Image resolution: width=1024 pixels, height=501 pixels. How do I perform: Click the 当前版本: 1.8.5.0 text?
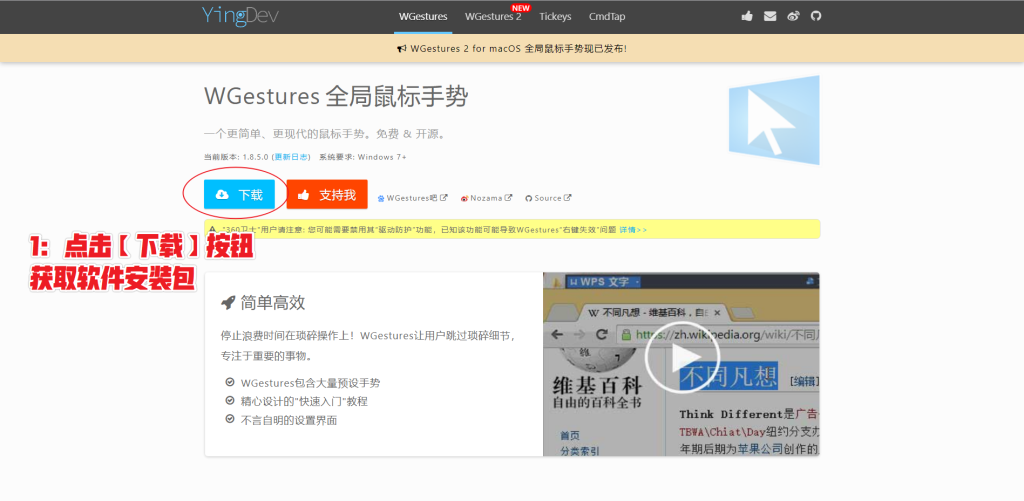[x=236, y=157]
